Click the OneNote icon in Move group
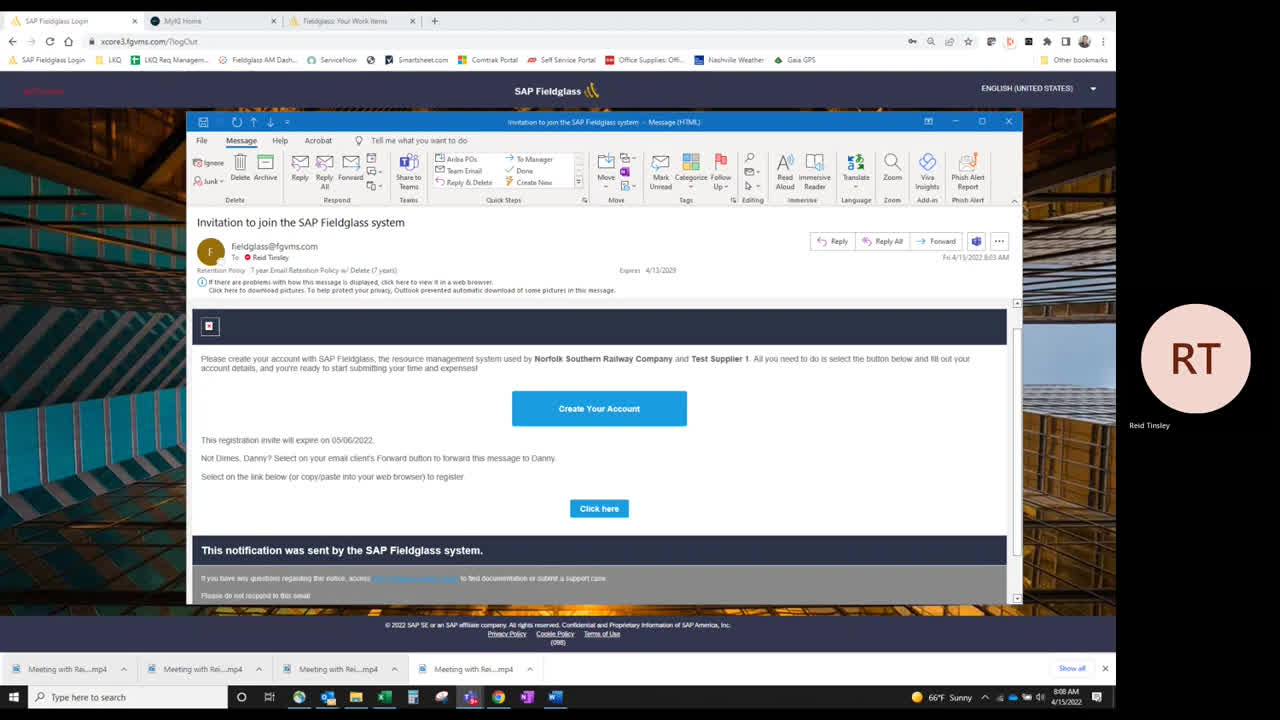Viewport: 1280px width, 720px height. click(625, 172)
